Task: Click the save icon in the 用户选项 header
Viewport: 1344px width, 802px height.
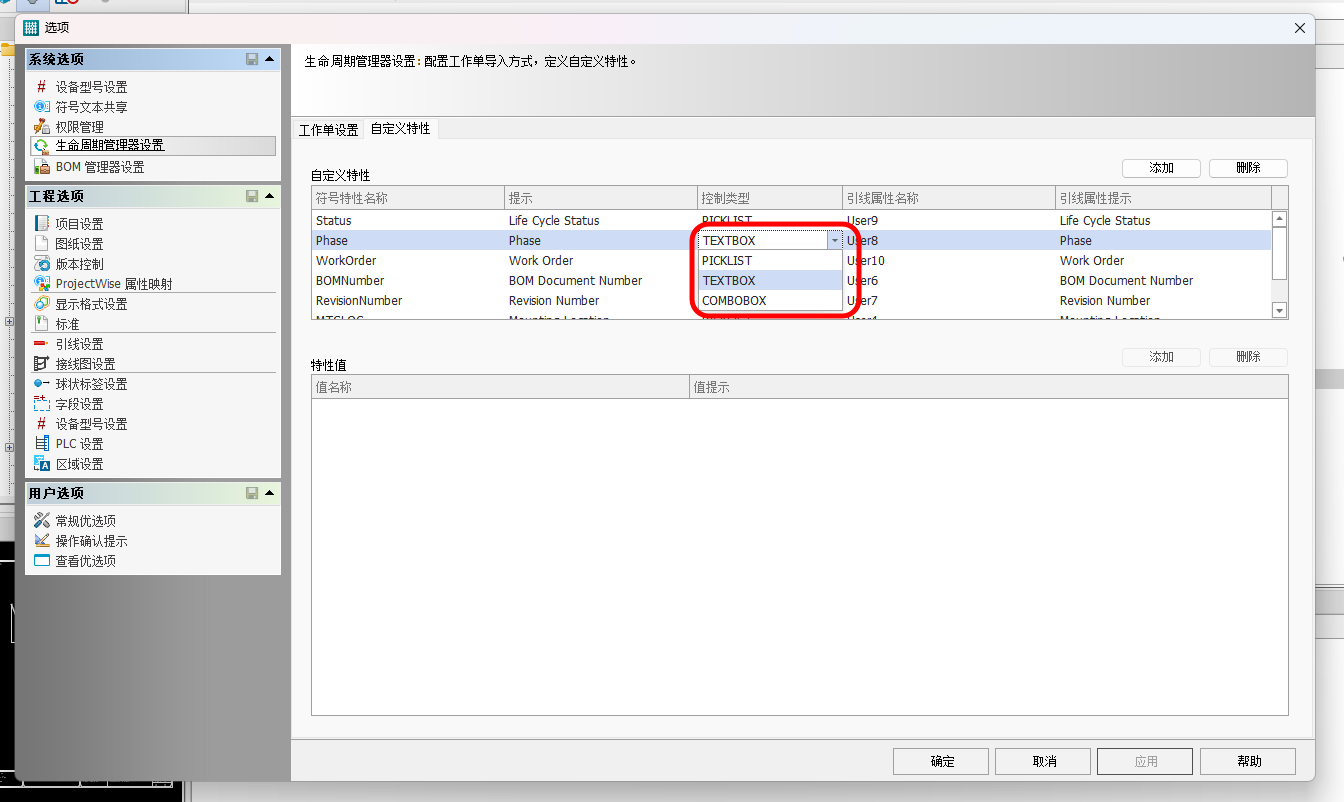Action: [252, 493]
